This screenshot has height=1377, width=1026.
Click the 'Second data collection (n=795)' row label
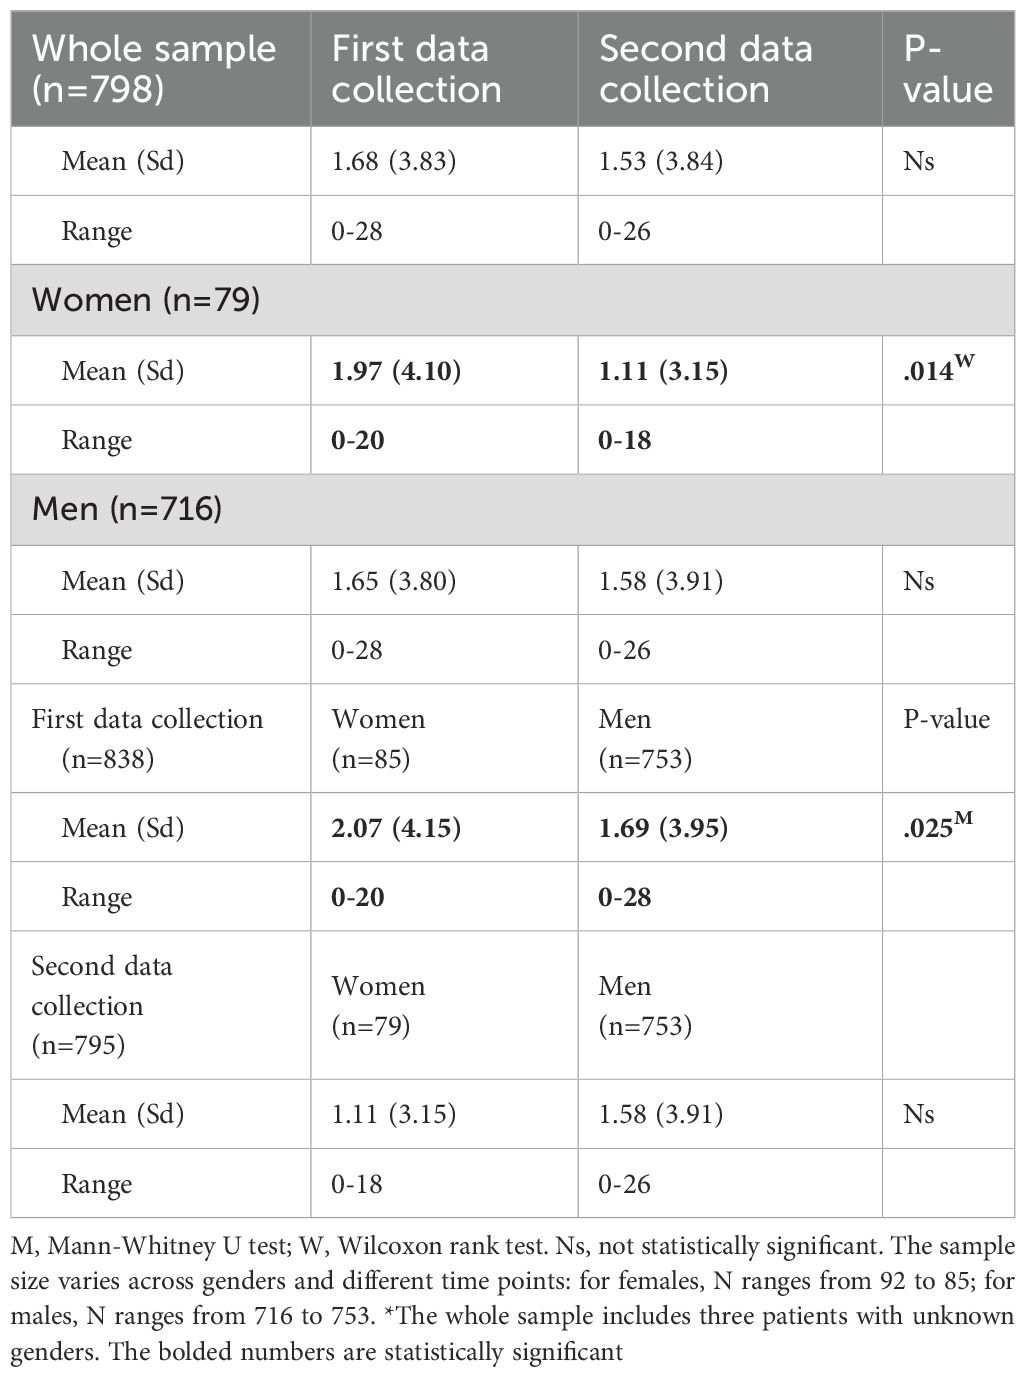coord(101,1005)
